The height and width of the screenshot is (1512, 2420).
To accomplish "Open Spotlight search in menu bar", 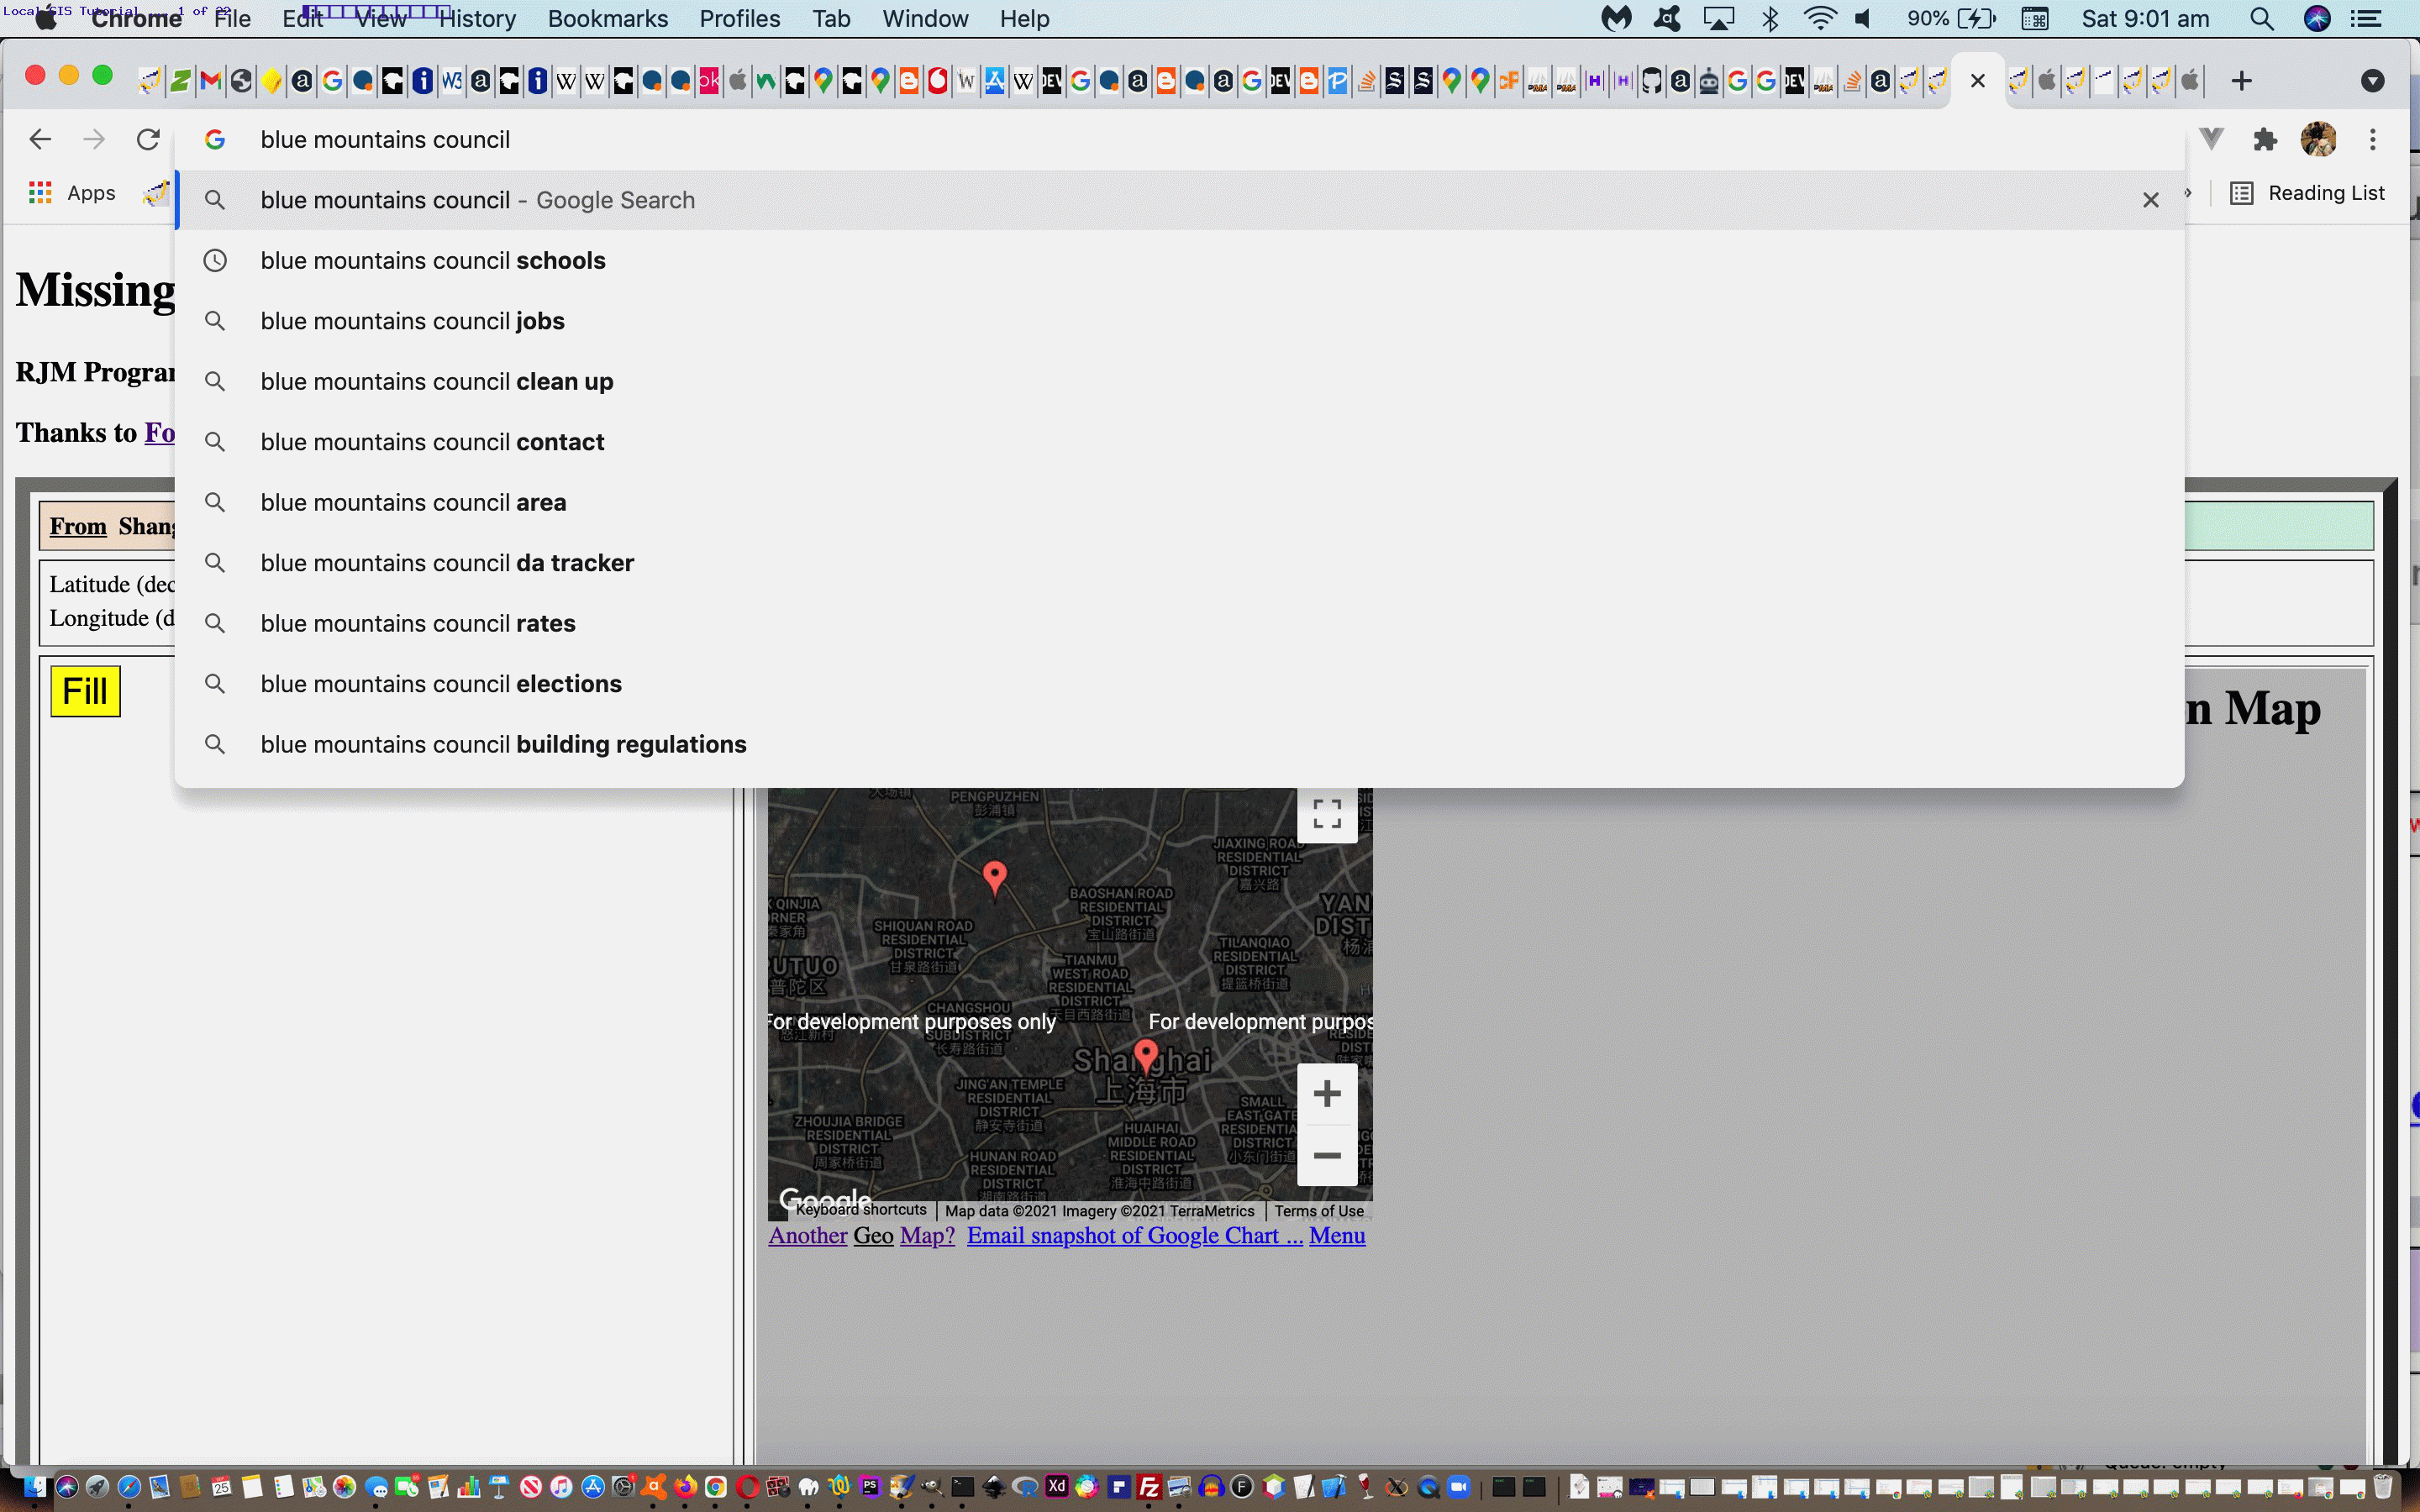I will (x=2262, y=19).
